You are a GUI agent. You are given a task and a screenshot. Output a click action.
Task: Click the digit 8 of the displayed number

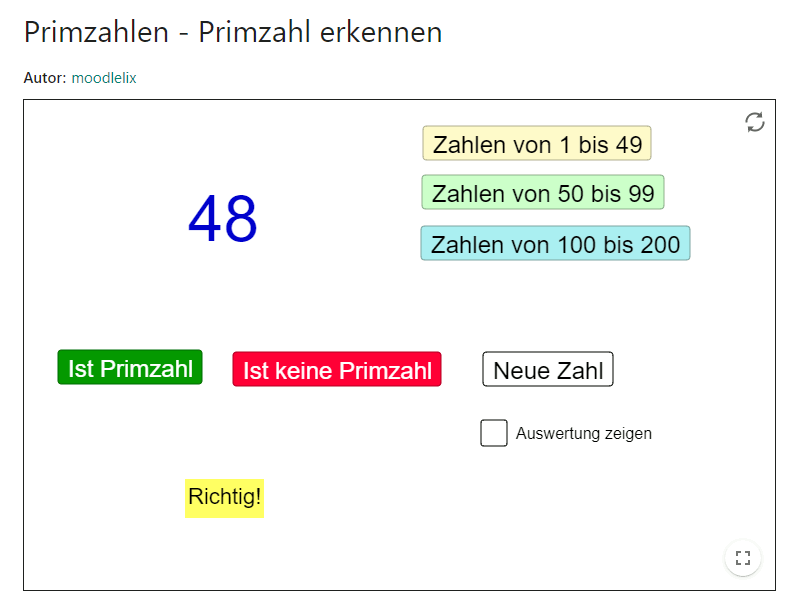(x=241, y=220)
